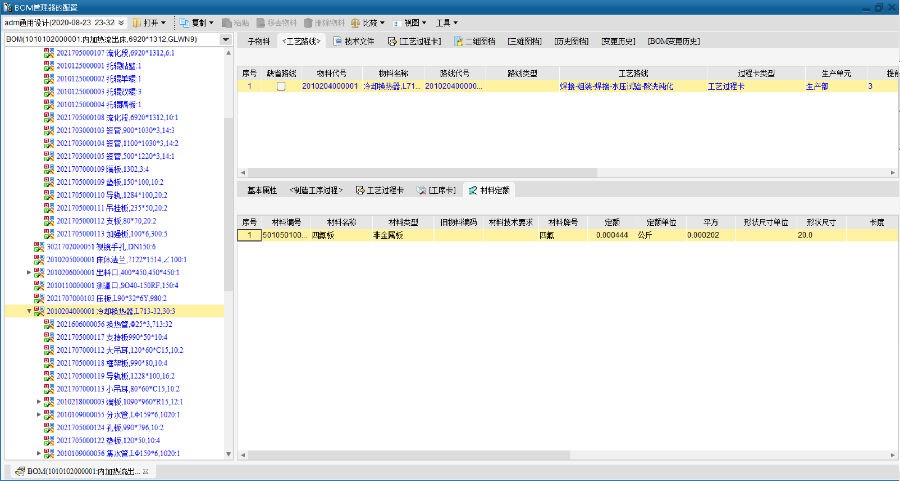Switch to the 基本属性 tab

tap(262, 189)
